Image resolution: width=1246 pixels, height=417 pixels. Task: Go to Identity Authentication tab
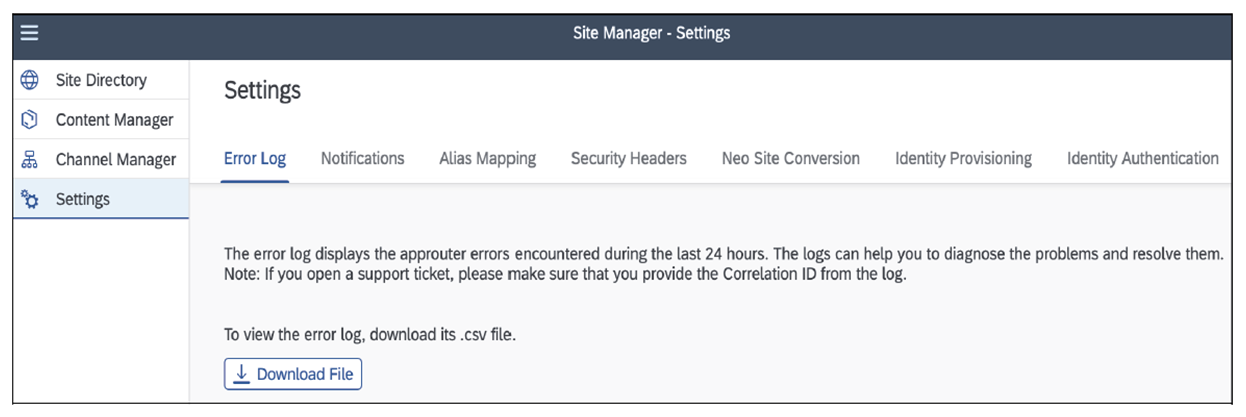point(1142,158)
